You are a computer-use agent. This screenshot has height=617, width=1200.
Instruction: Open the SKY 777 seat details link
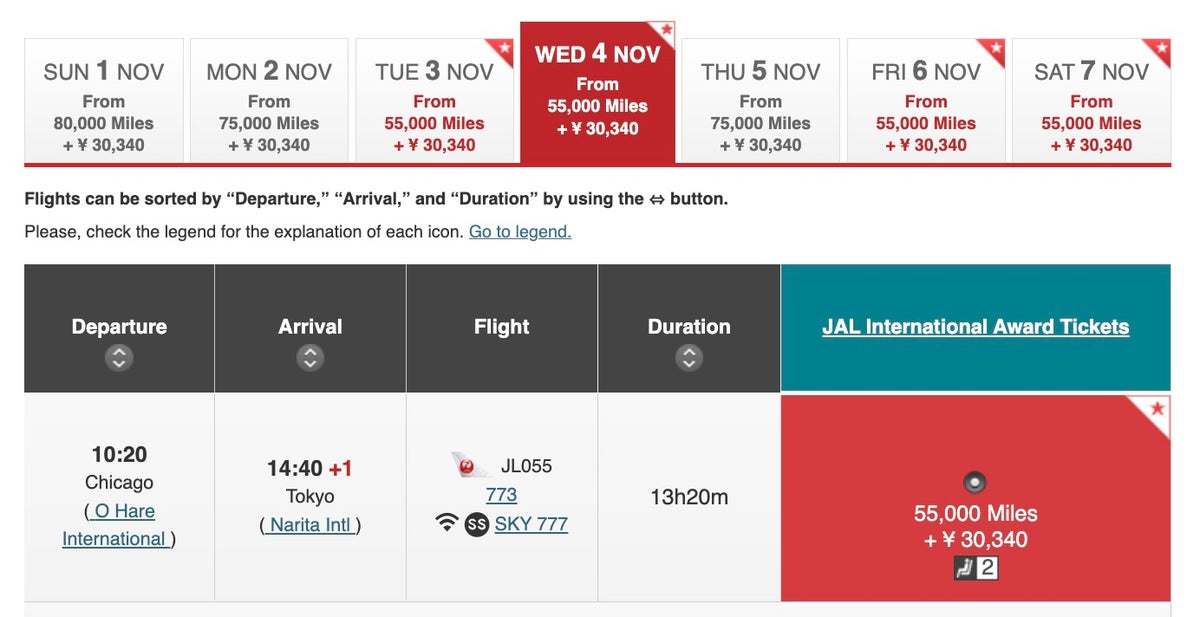pyautogui.click(x=531, y=524)
